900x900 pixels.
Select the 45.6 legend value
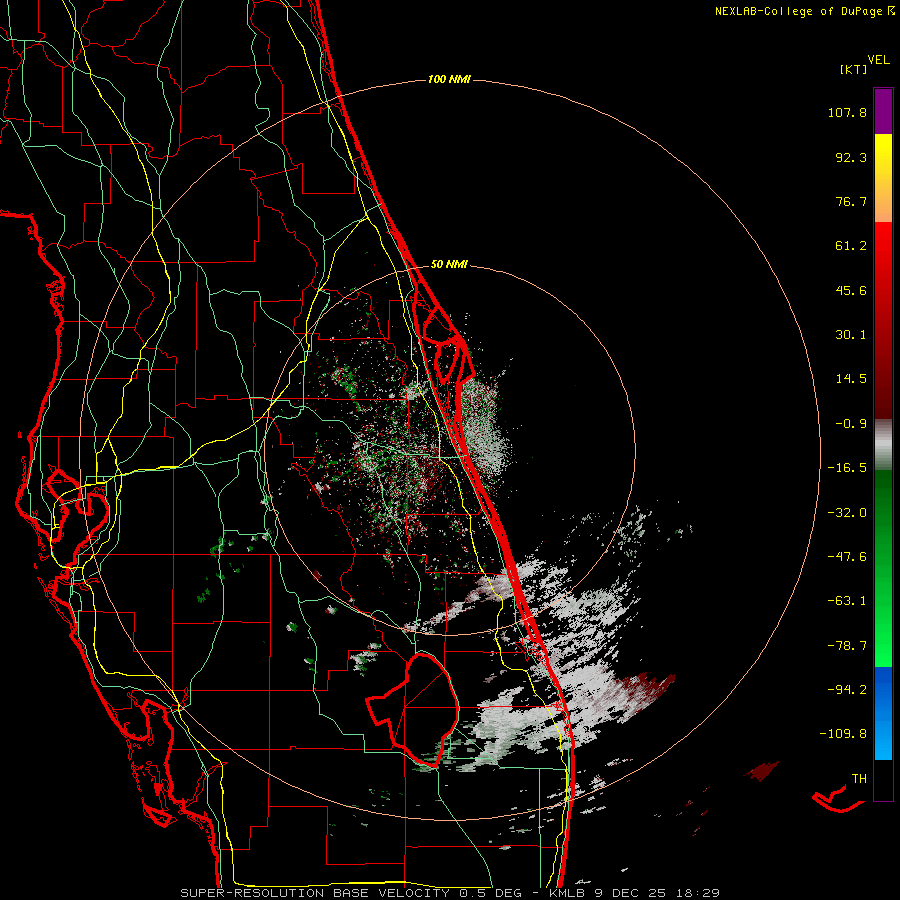(x=851, y=290)
